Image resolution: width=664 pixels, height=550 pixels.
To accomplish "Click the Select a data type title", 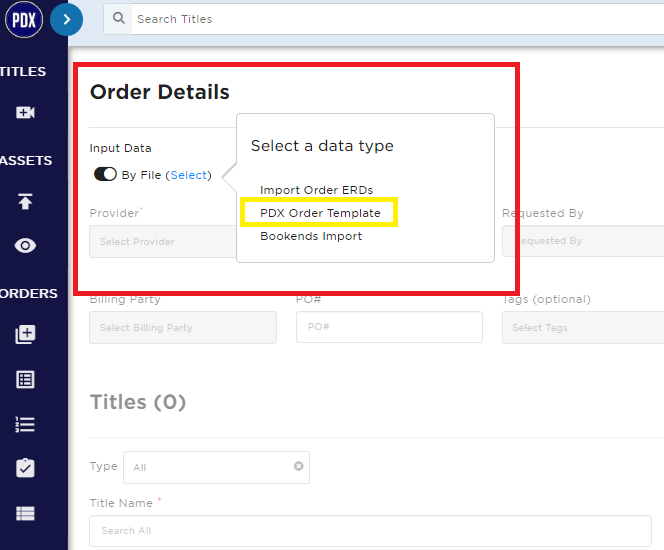I will pos(322,146).
